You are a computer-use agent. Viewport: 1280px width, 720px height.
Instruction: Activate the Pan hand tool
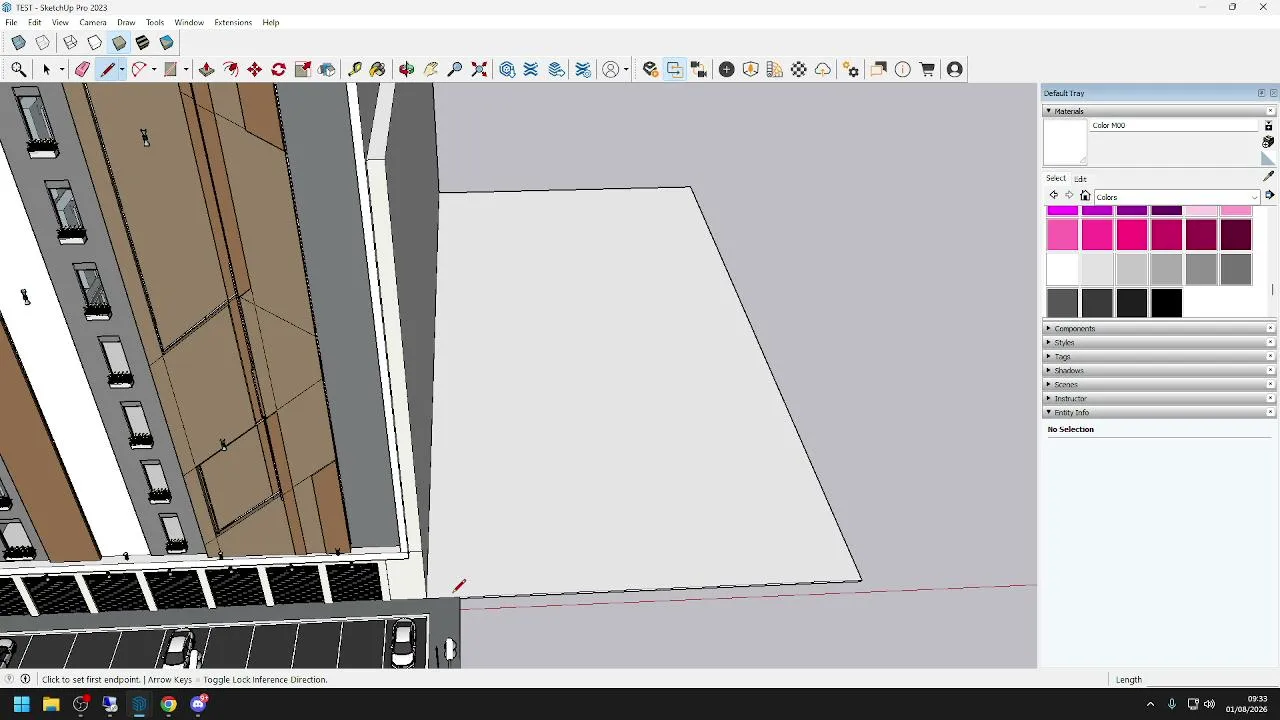click(x=431, y=69)
